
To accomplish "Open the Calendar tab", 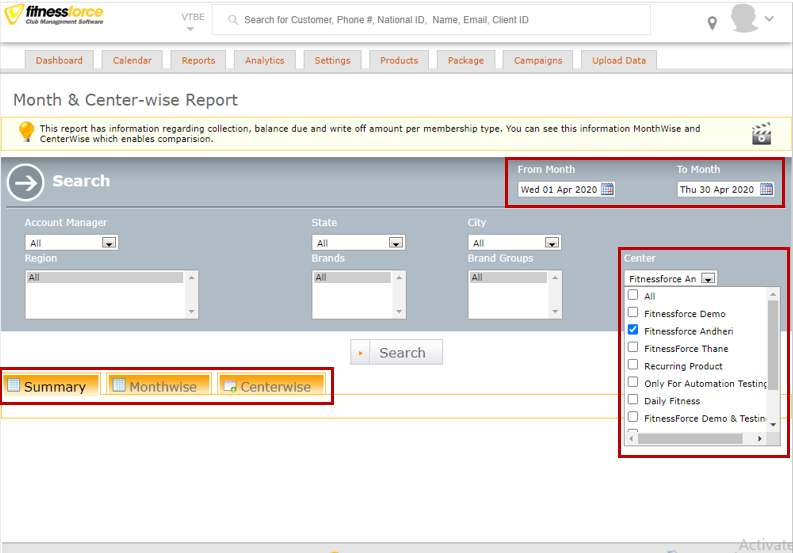I will click(132, 60).
